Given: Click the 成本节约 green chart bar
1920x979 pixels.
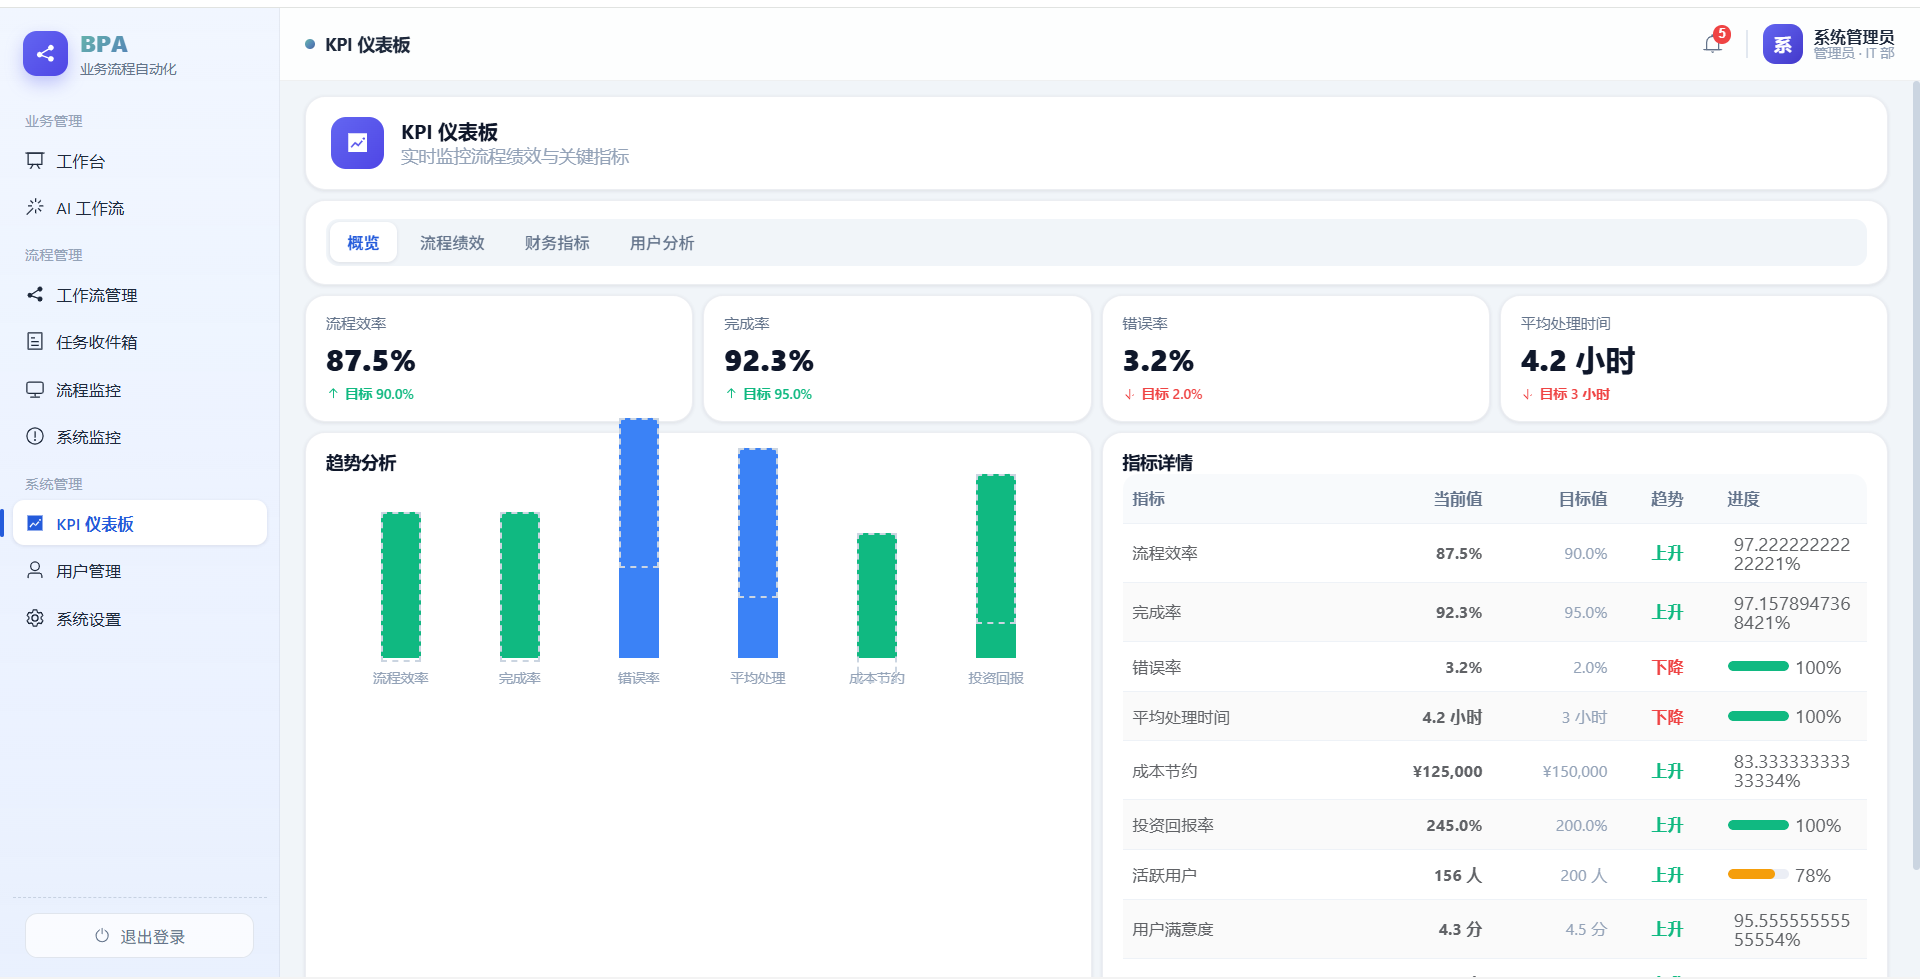Looking at the screenshot, I should click(877, 596).
